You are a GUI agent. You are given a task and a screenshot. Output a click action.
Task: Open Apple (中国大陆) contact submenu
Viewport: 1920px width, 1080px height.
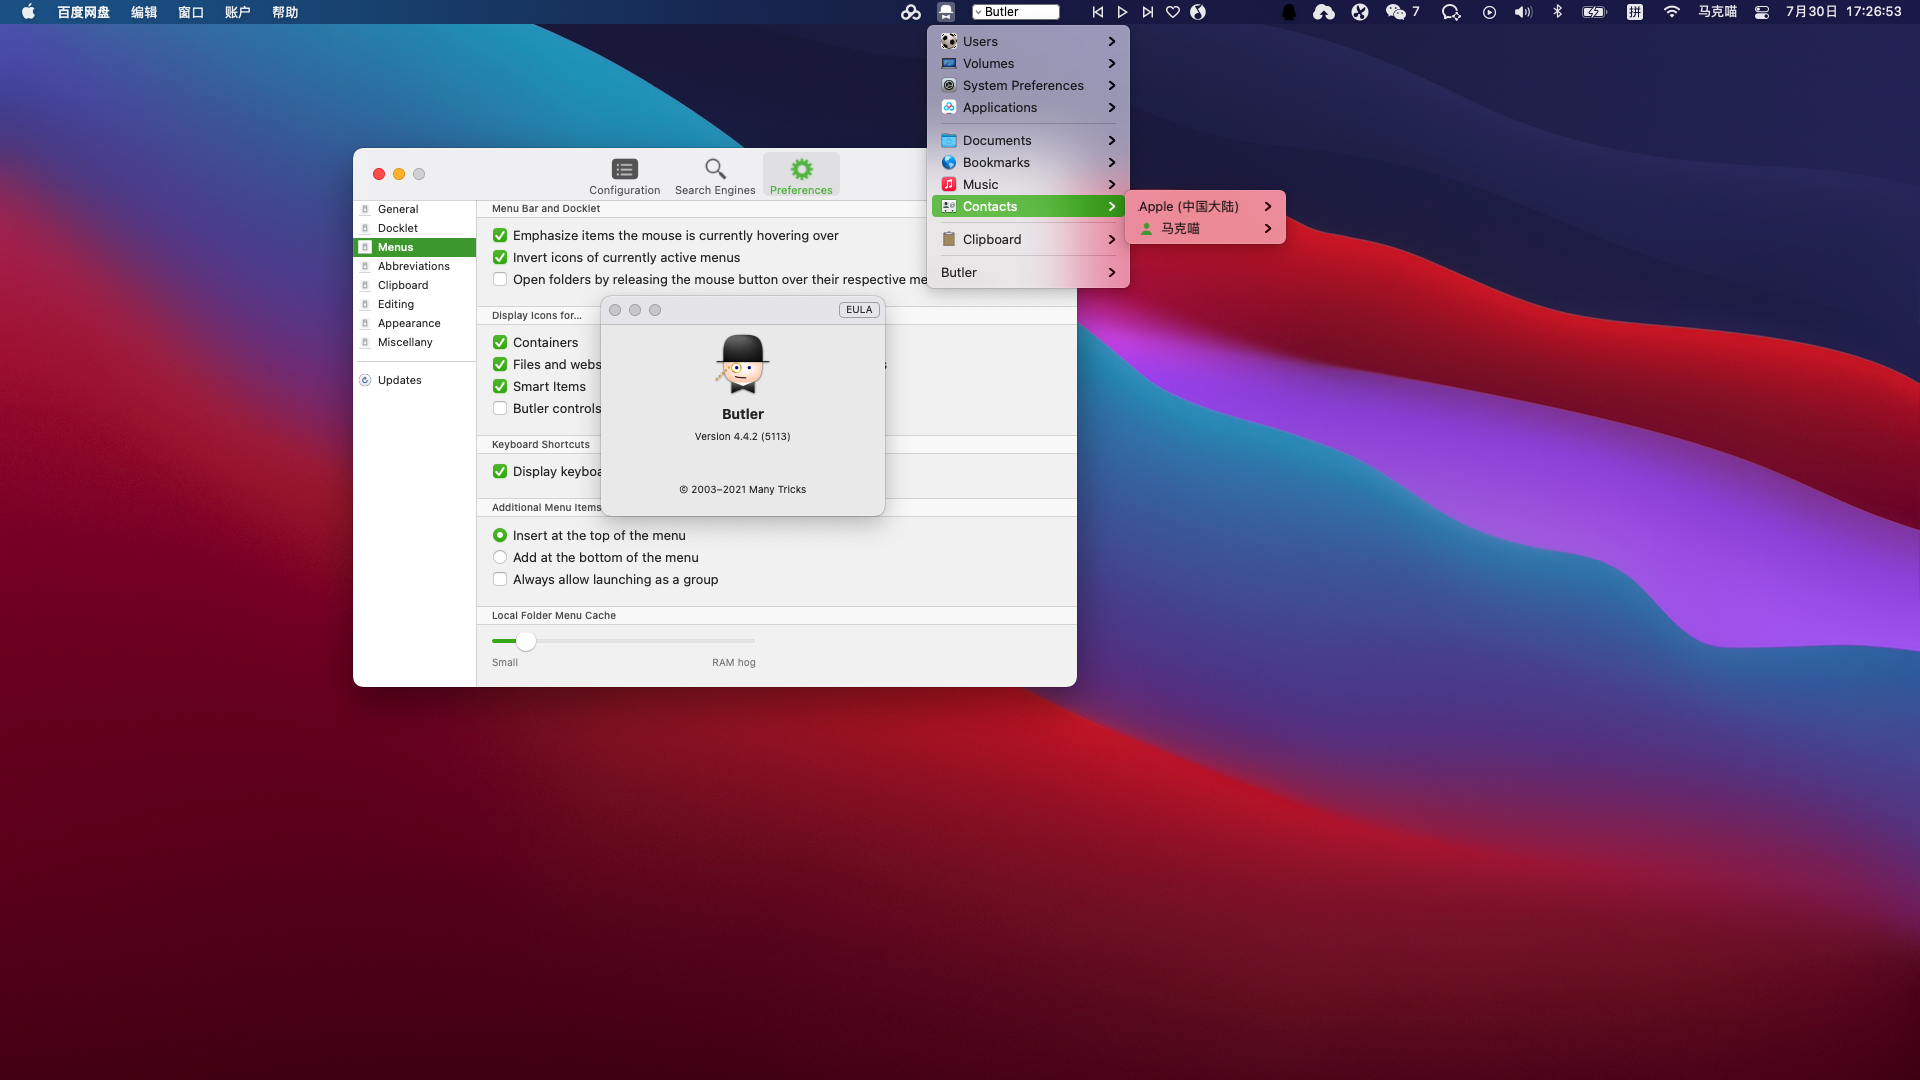pos(1205,206)
